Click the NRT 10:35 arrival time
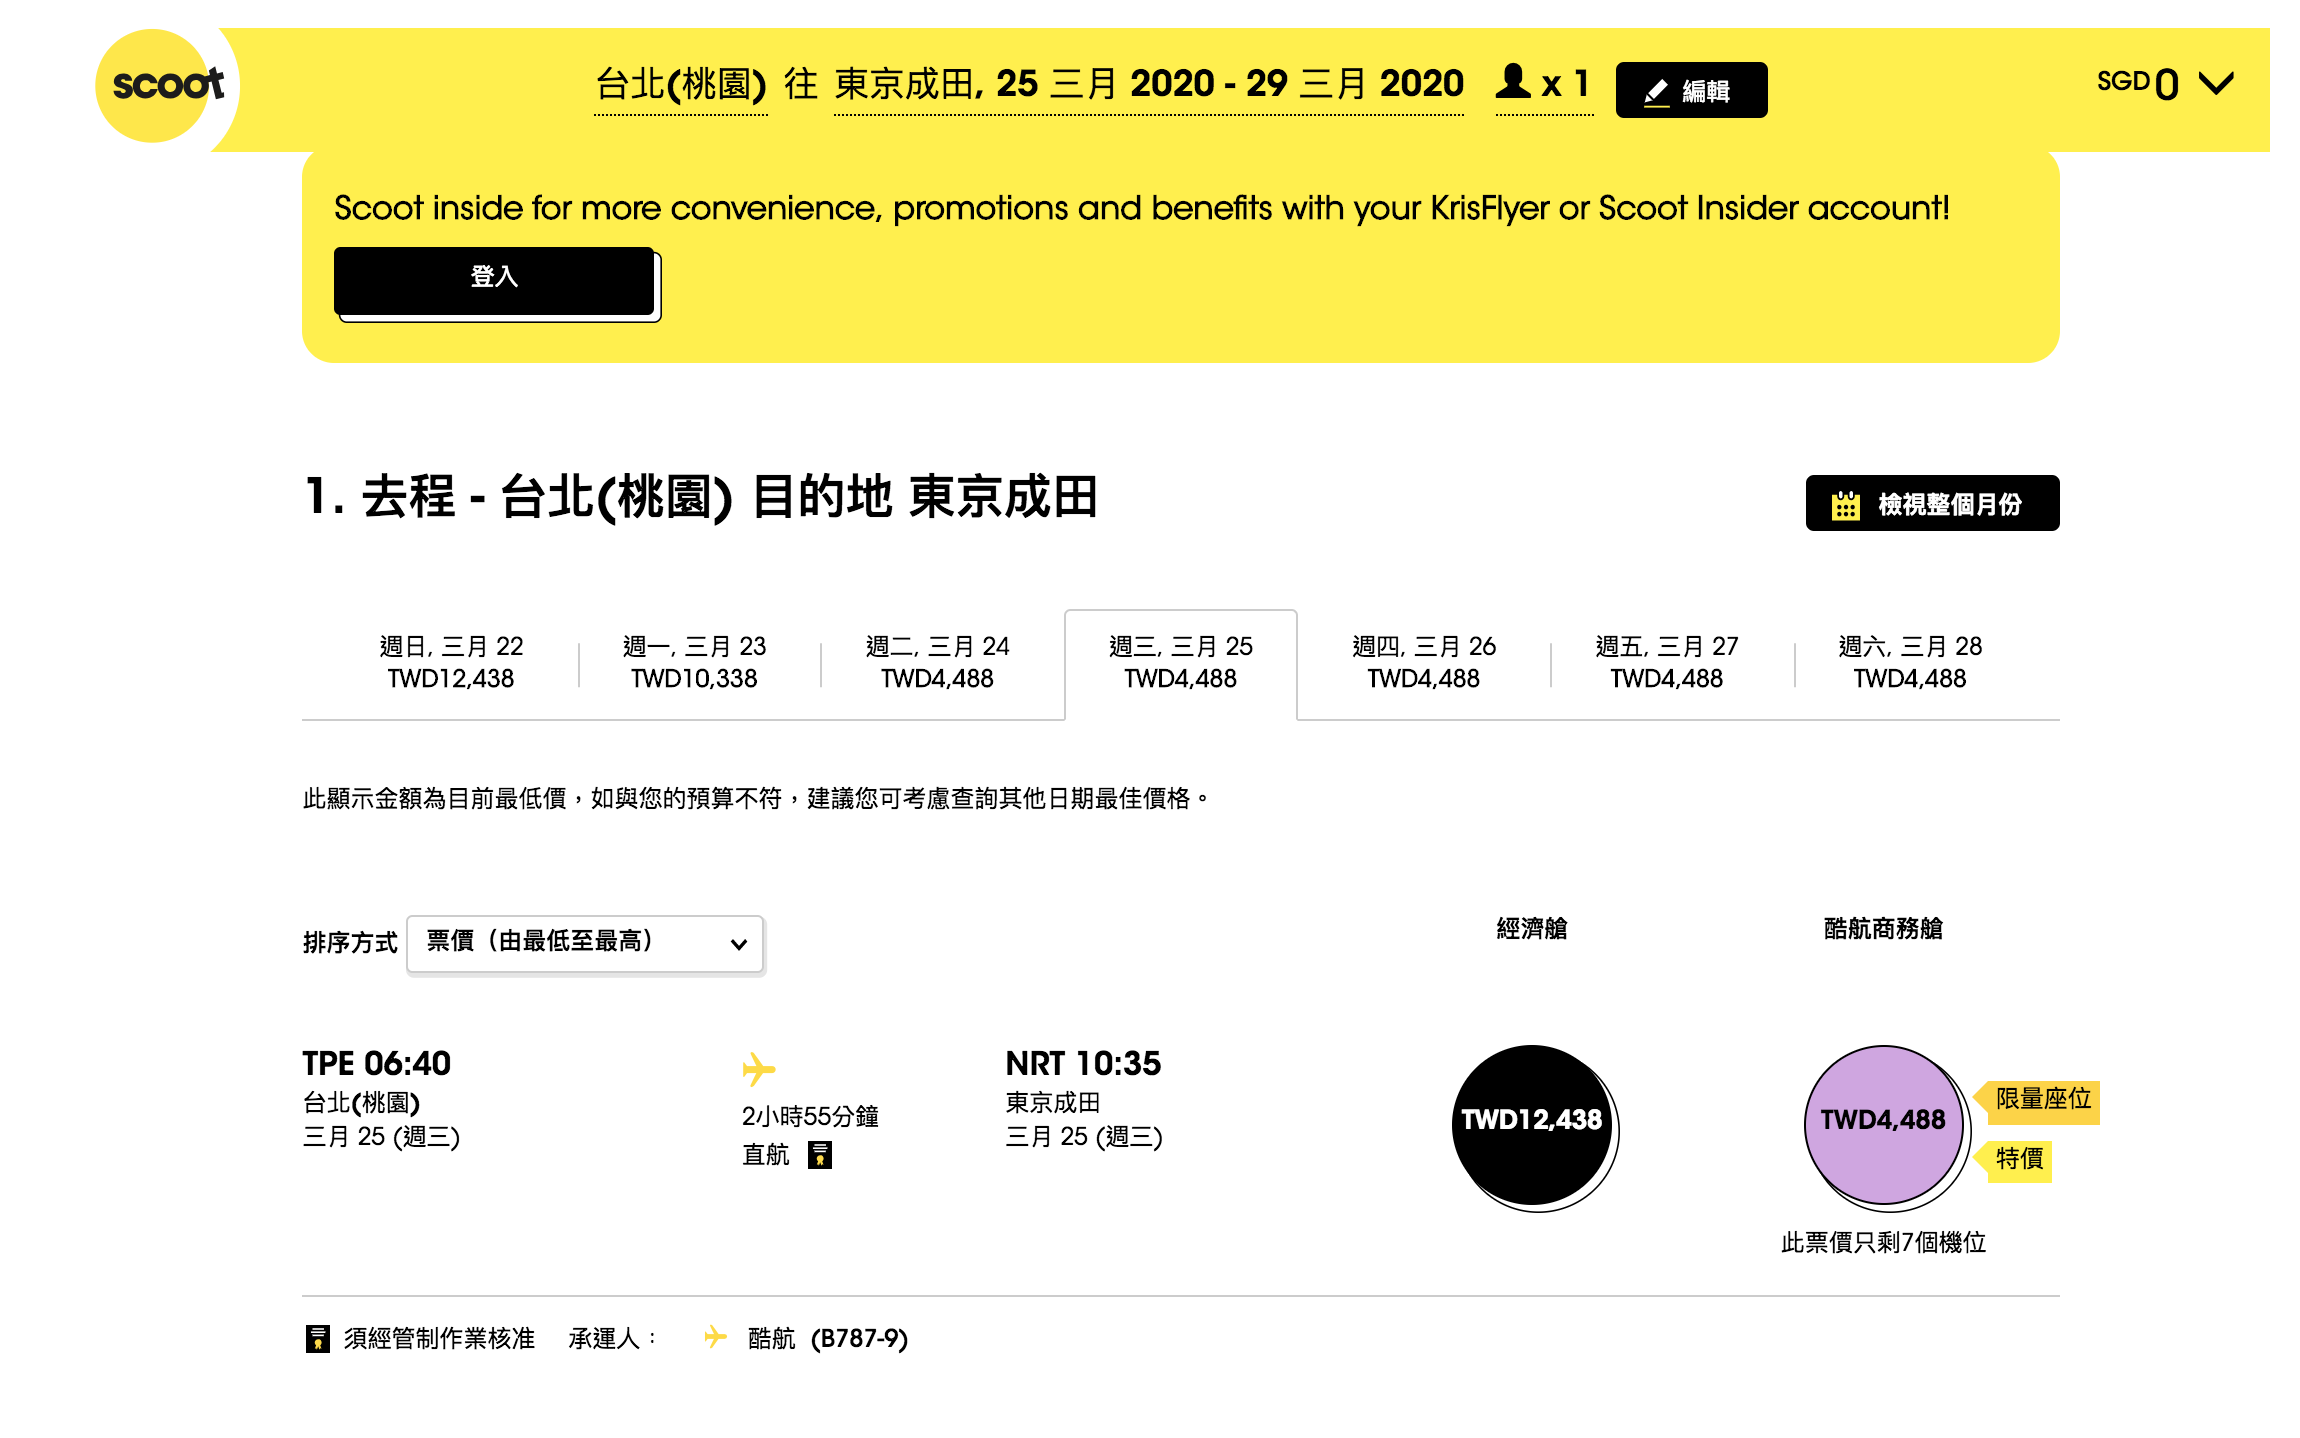This screenshot has width=2300, height=1438. (x=1083, y=1063)
